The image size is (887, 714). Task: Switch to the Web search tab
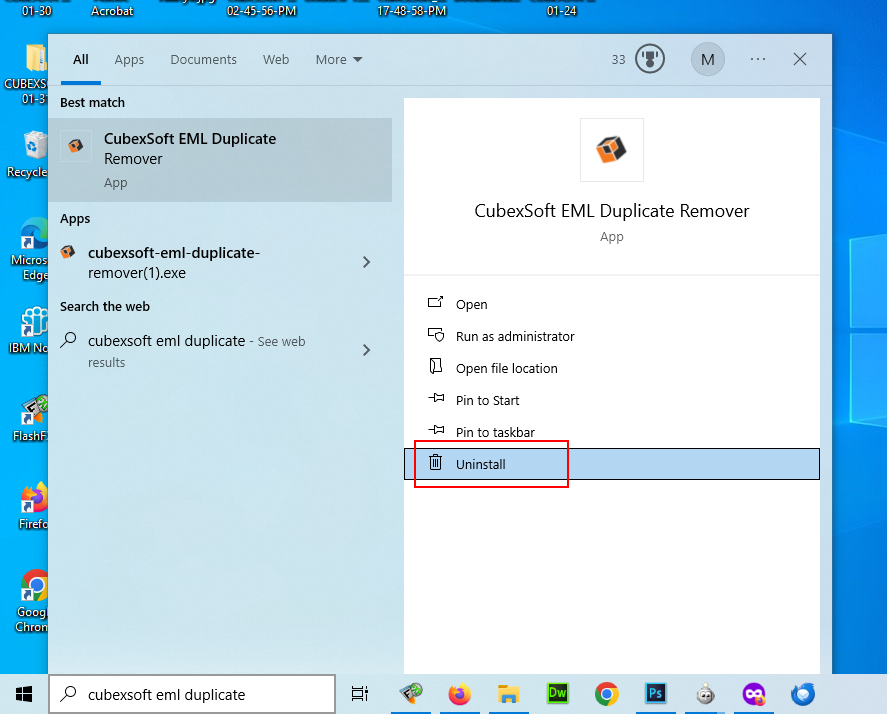click(276, 59)
